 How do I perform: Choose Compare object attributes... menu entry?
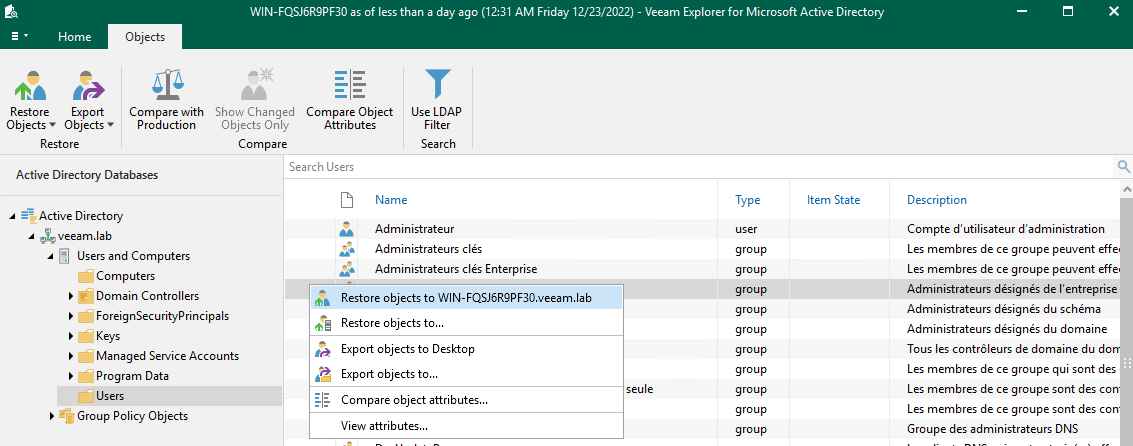[466, 400]
